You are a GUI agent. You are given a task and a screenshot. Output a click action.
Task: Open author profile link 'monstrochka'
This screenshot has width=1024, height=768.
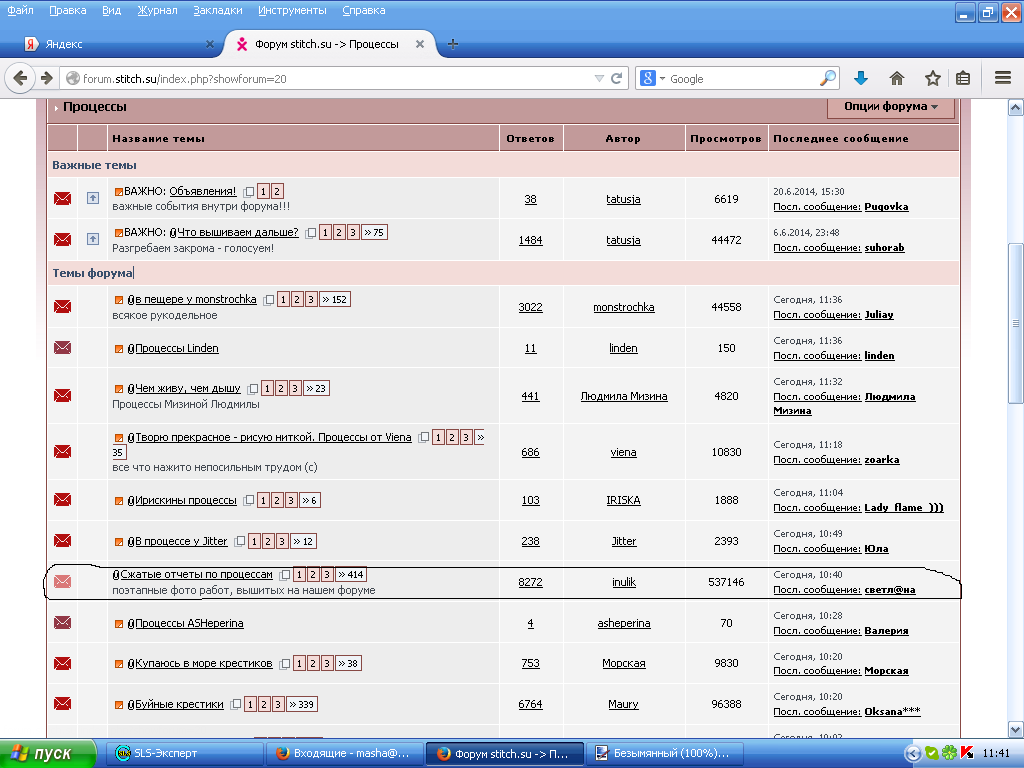(623, 307)
